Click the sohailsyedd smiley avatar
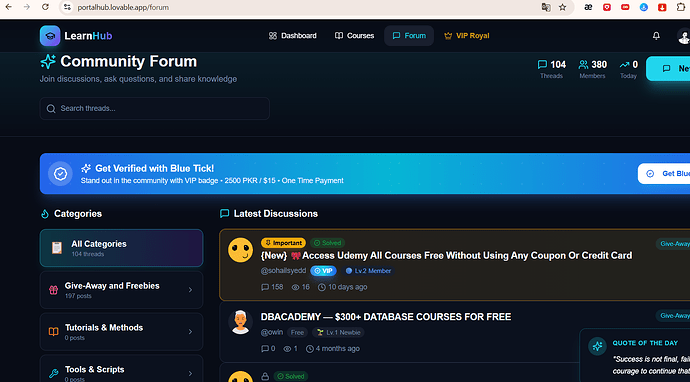This screenshot has height=382, width=690. (240, 250)
